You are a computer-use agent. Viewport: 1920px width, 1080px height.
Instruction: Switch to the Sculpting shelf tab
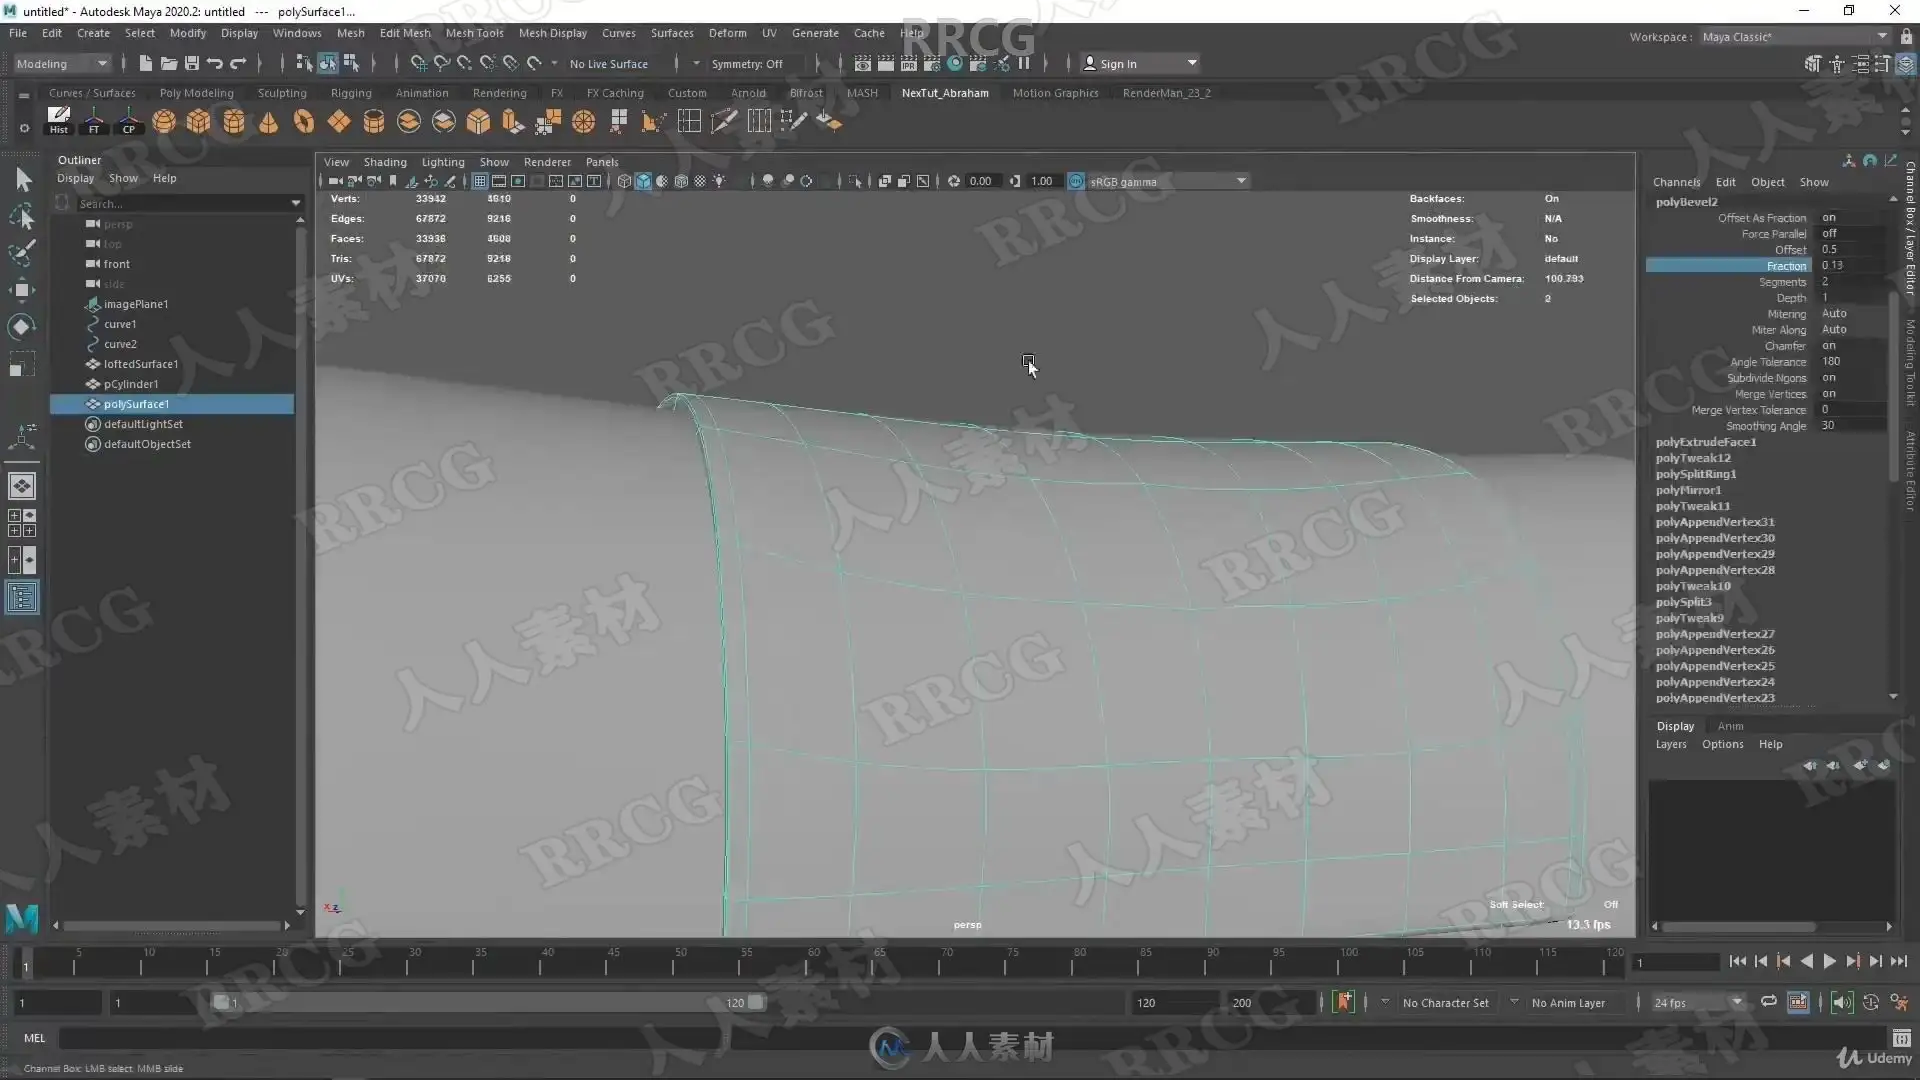click(x=282, y=93)
